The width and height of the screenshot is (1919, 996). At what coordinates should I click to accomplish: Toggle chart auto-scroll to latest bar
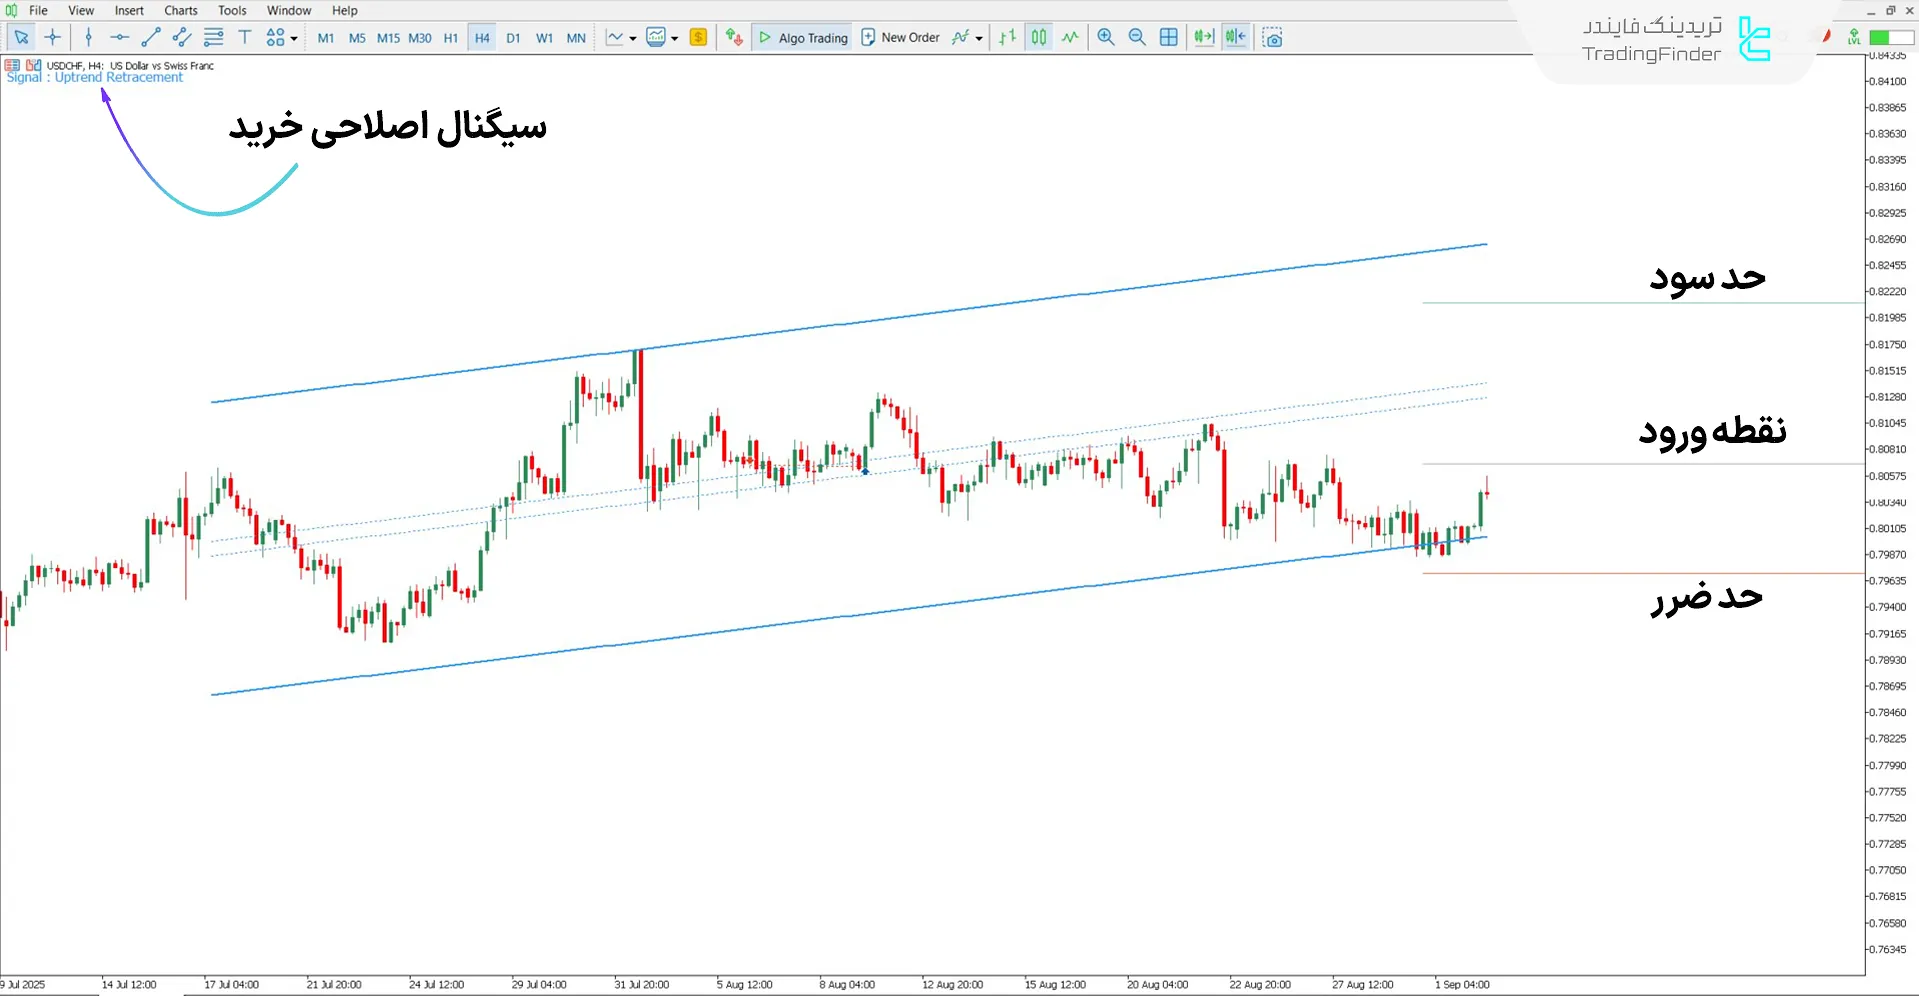(1204, 38)
